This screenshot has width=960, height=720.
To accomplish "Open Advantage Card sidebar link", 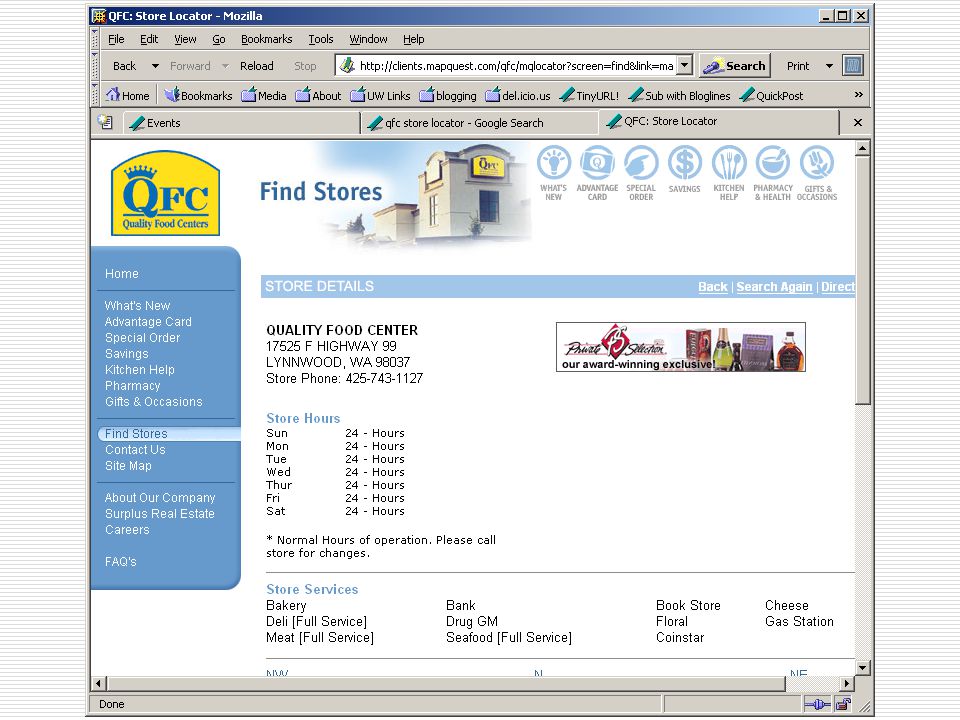I will point(148,321).
